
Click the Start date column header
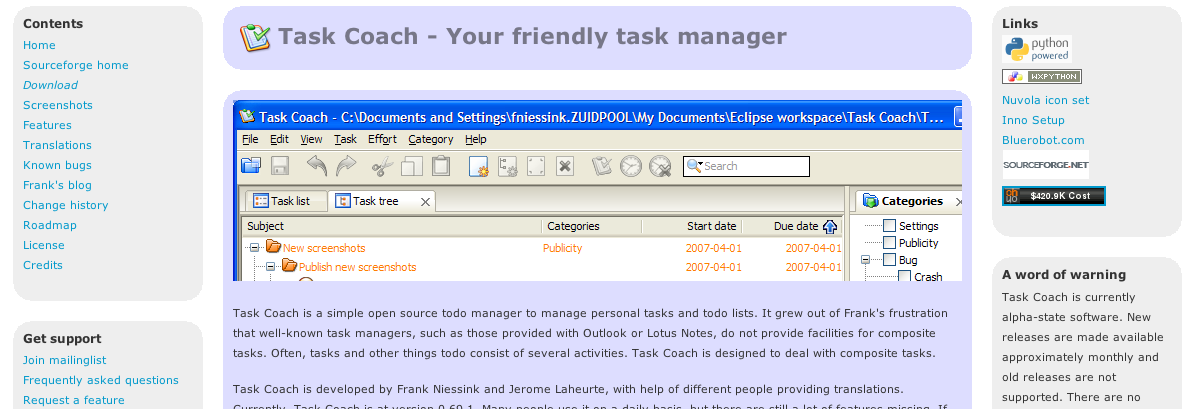[x=692, y=227]
